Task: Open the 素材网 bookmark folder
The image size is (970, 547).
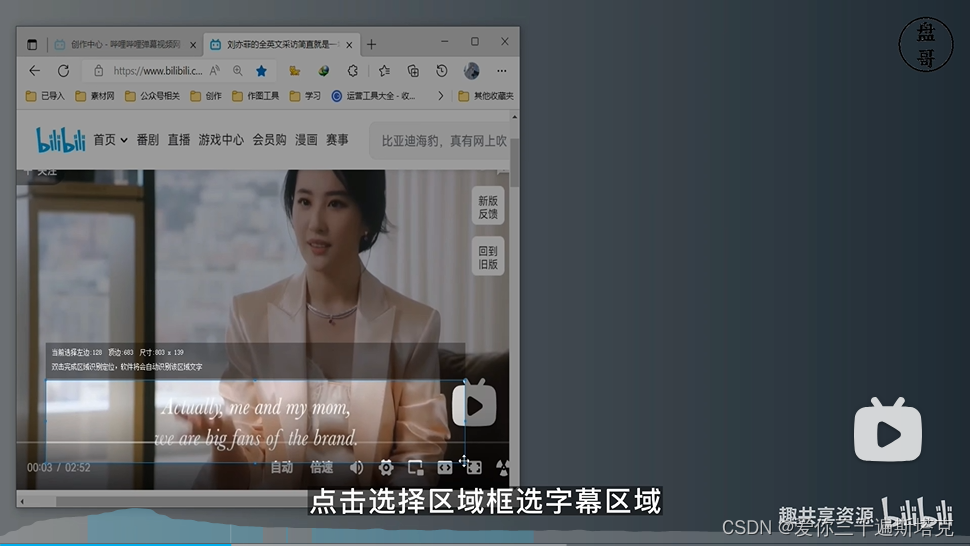Action: [x=95, y=96]
